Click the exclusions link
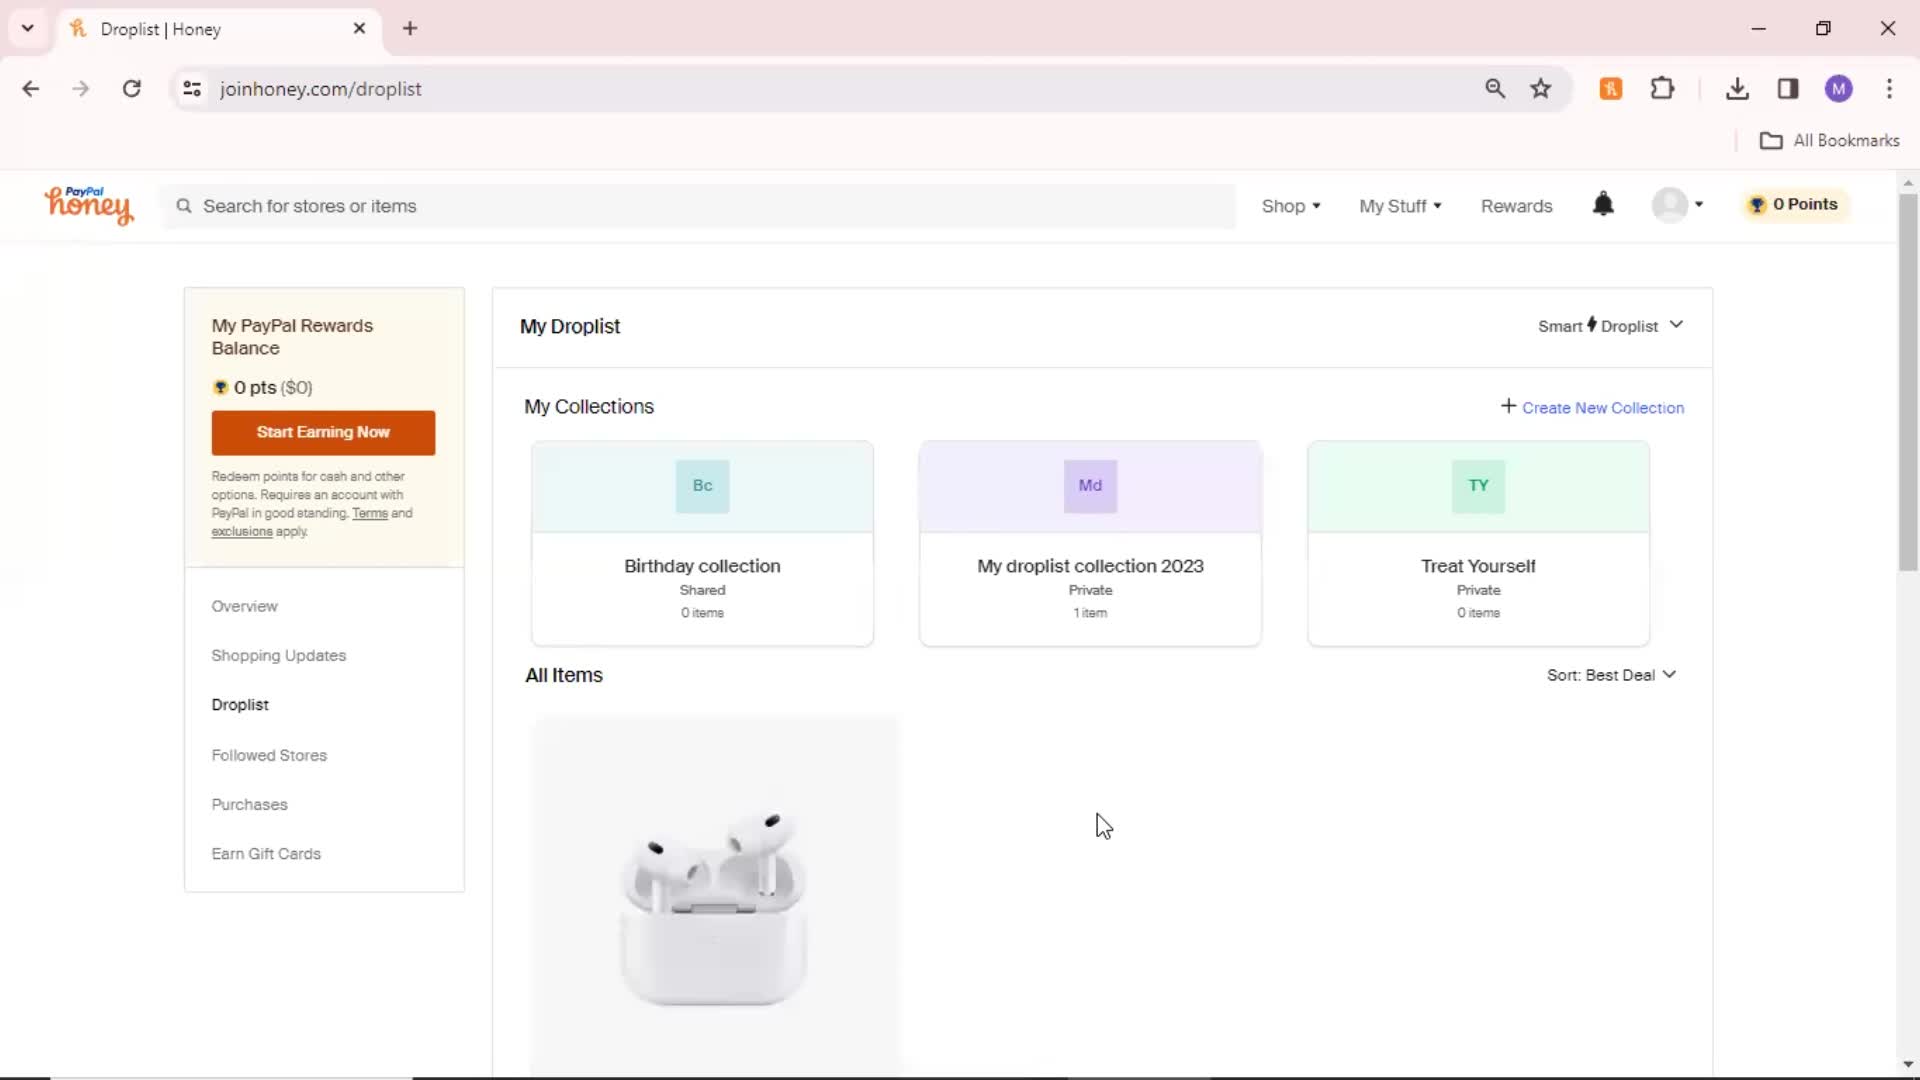The image size is (1920, 1080). pyautogui.click(x=243, y=531)
